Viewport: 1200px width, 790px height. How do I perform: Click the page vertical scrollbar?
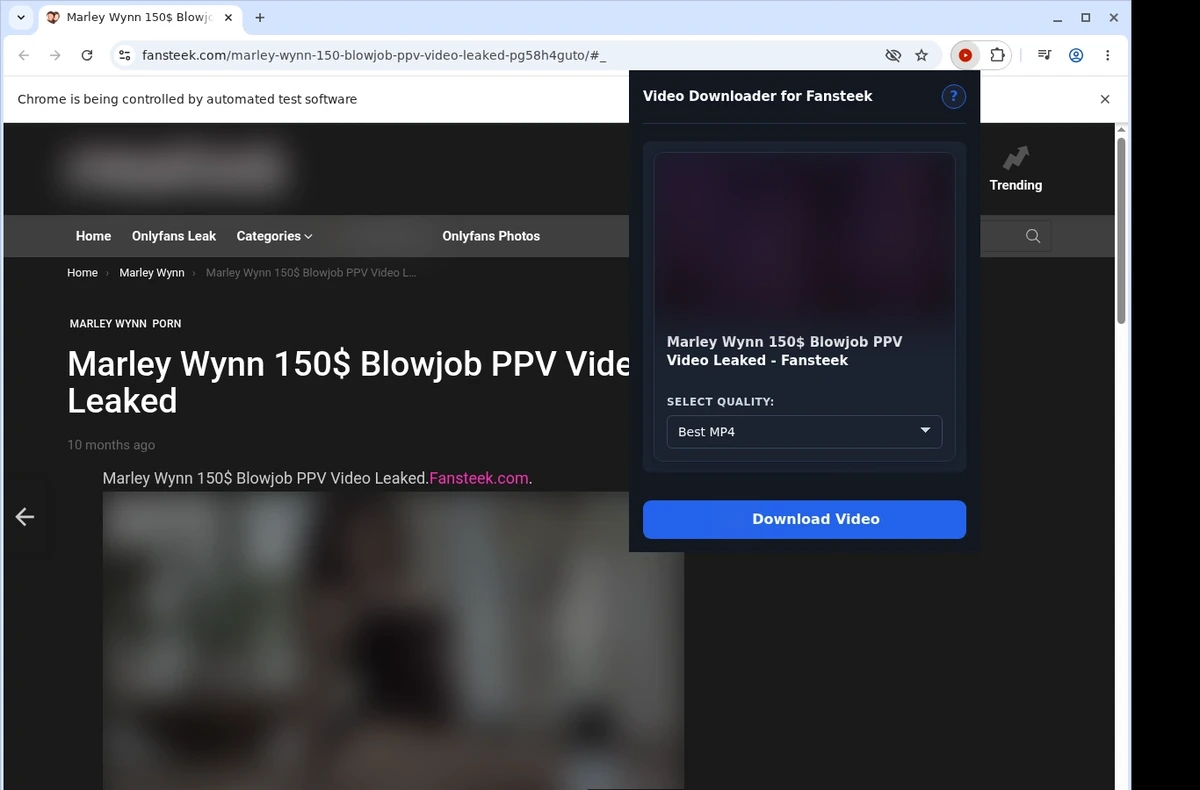[x=1121, y=230]
